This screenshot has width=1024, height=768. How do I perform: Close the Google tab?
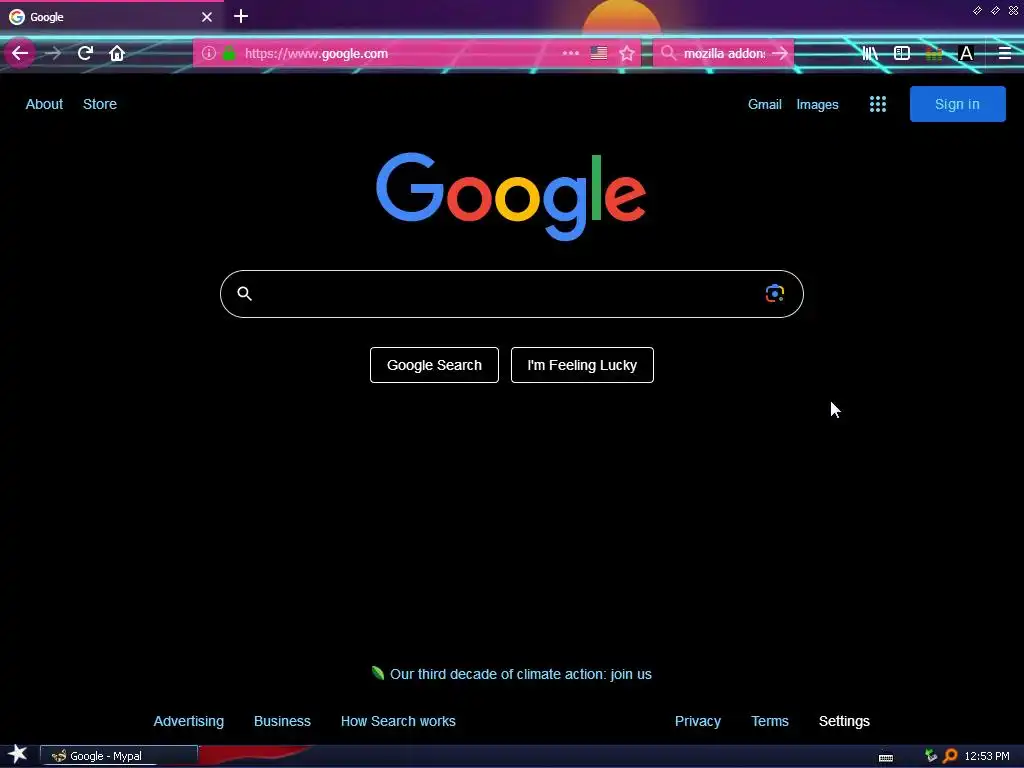click(x=207, y=17)
